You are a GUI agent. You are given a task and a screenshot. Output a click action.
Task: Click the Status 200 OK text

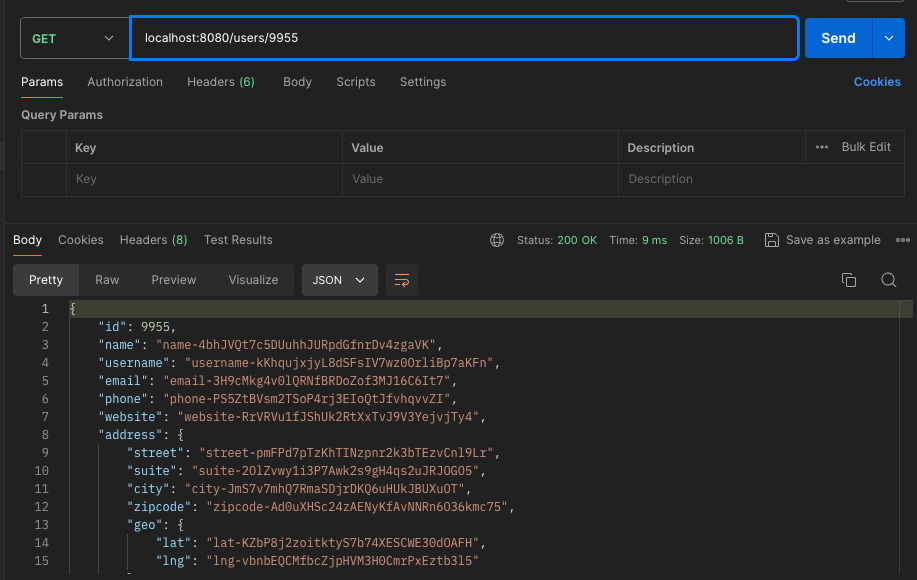[x=557, y=240]
